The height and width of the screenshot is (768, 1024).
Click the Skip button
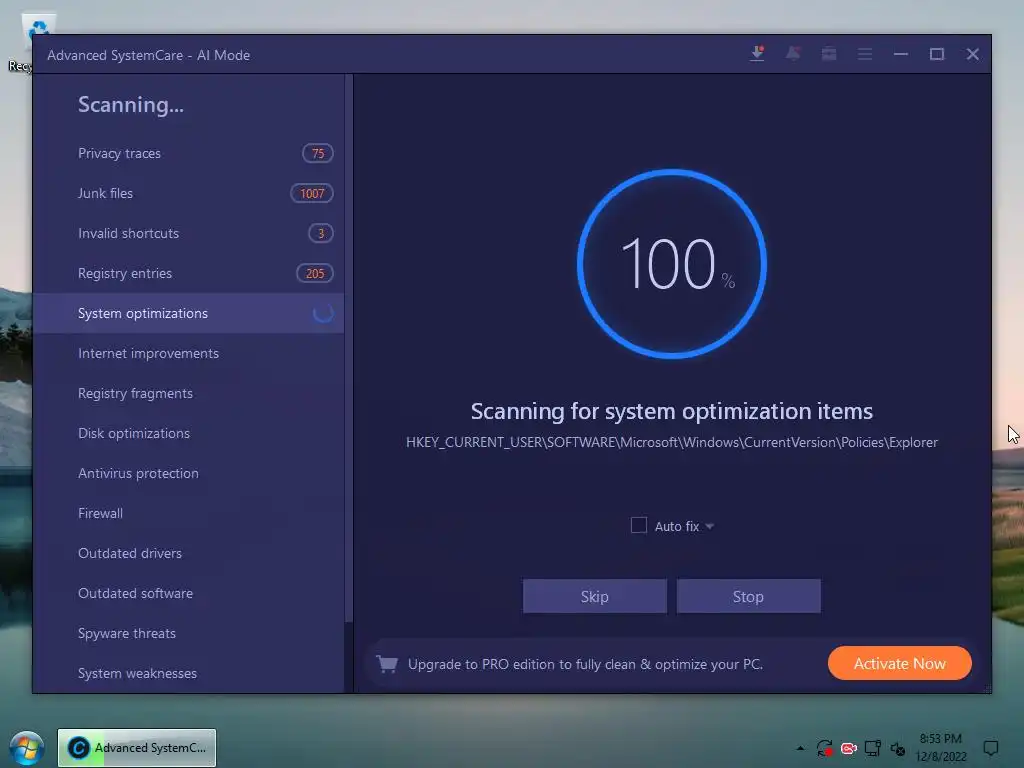coord(595,596)
